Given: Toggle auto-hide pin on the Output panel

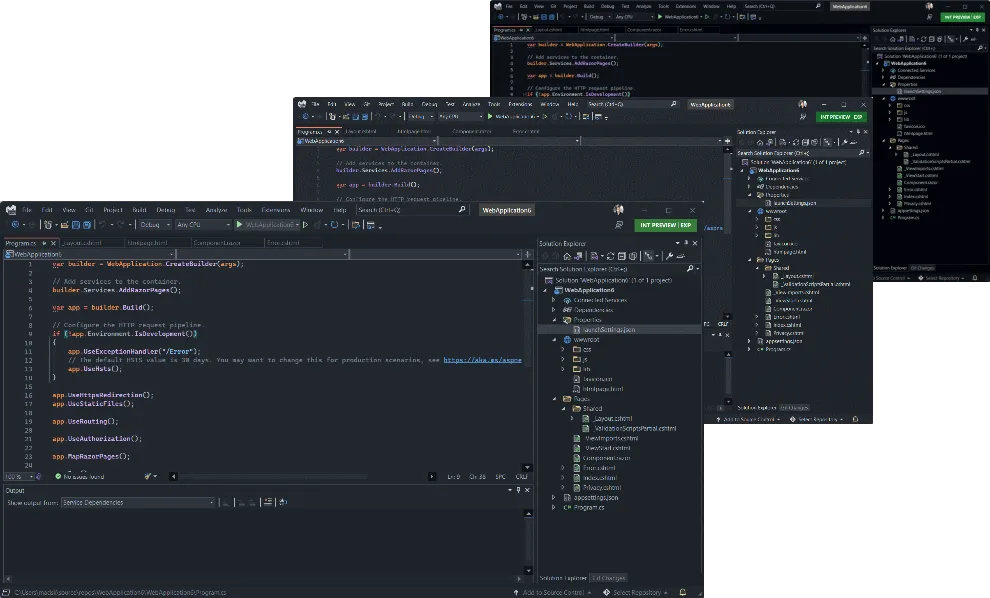Looking at the screenshot, I should (x=518, y=490).
